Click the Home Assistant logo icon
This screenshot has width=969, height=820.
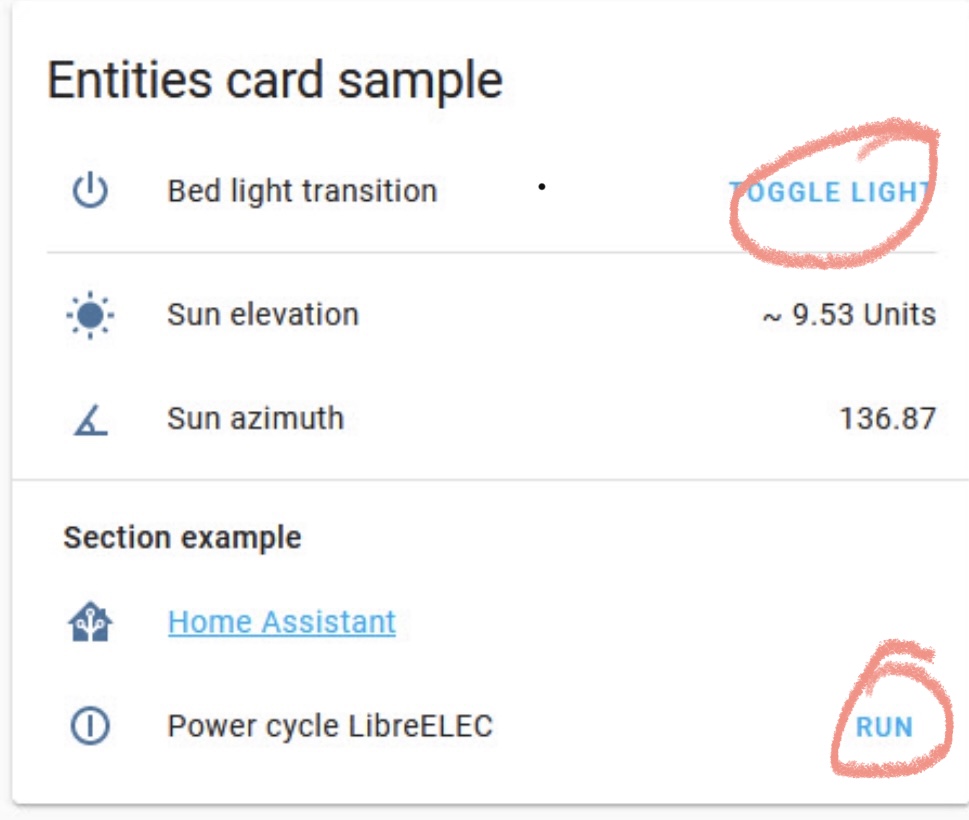click(92, 619)
